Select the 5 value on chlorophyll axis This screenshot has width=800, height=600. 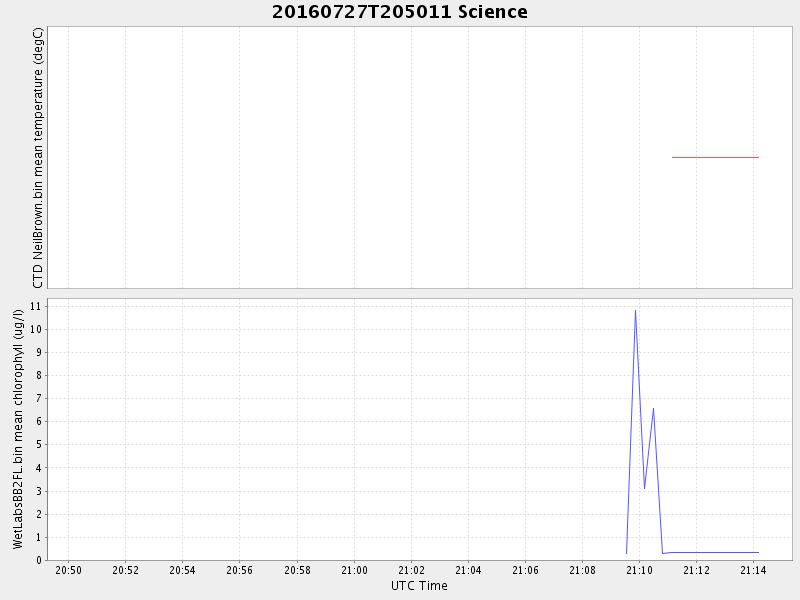pos(35,445)
